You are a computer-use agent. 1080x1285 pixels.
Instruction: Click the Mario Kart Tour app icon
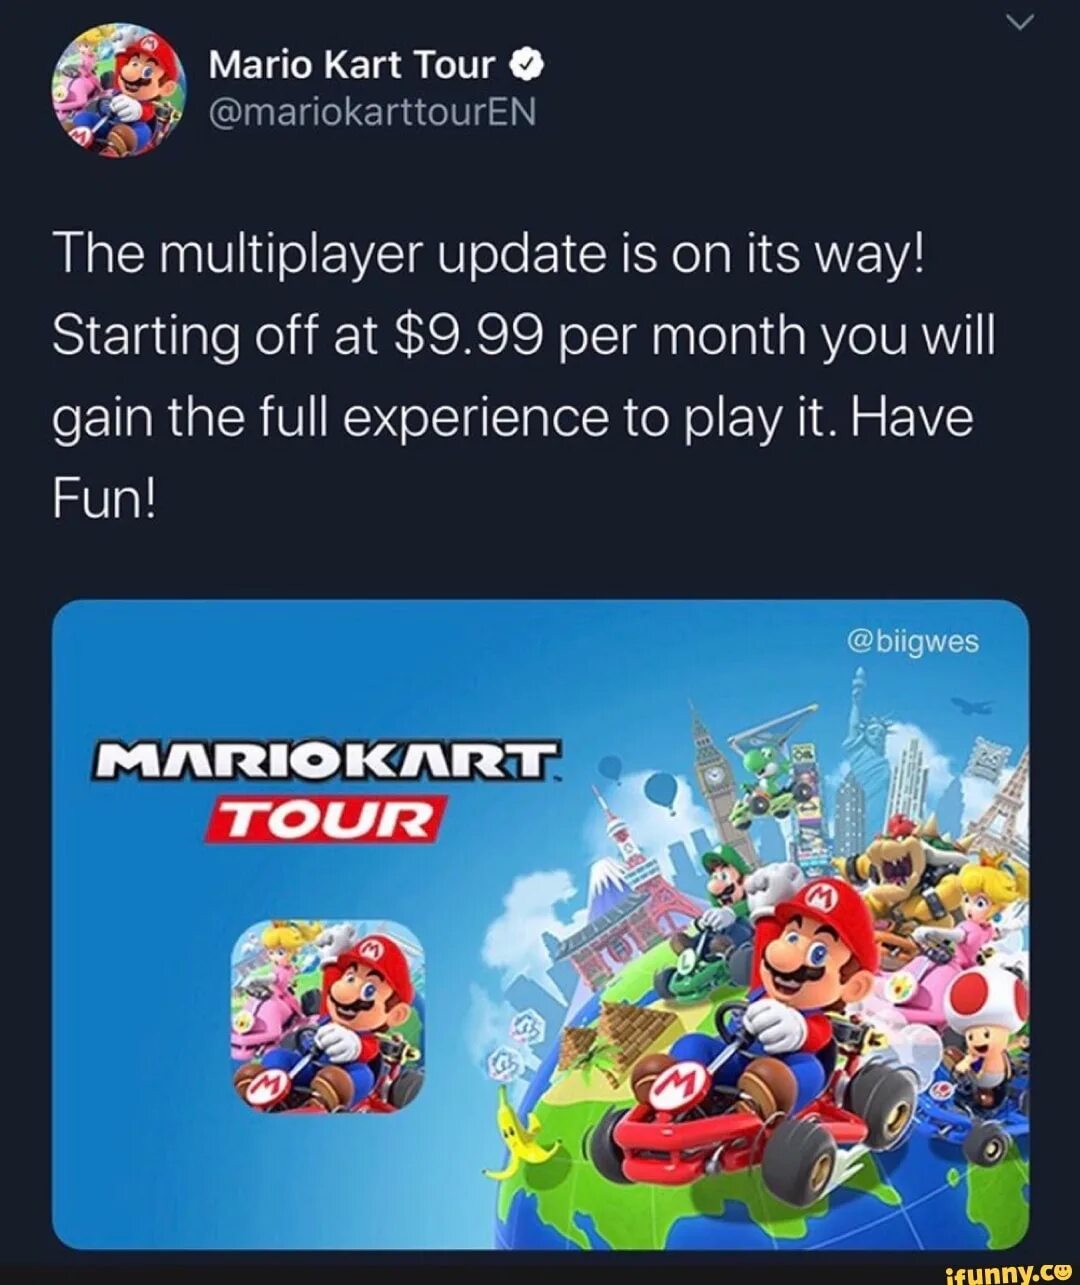[327, 1017]
